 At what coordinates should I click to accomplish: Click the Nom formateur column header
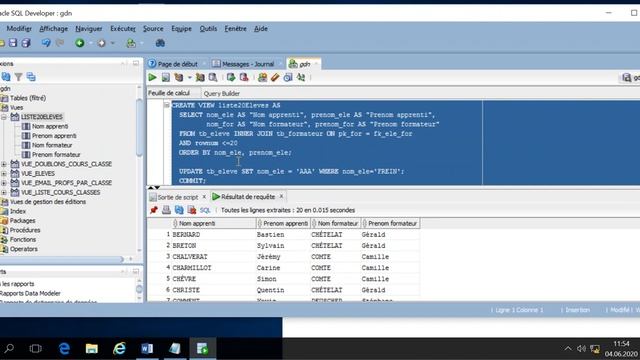tap(336, 223)
